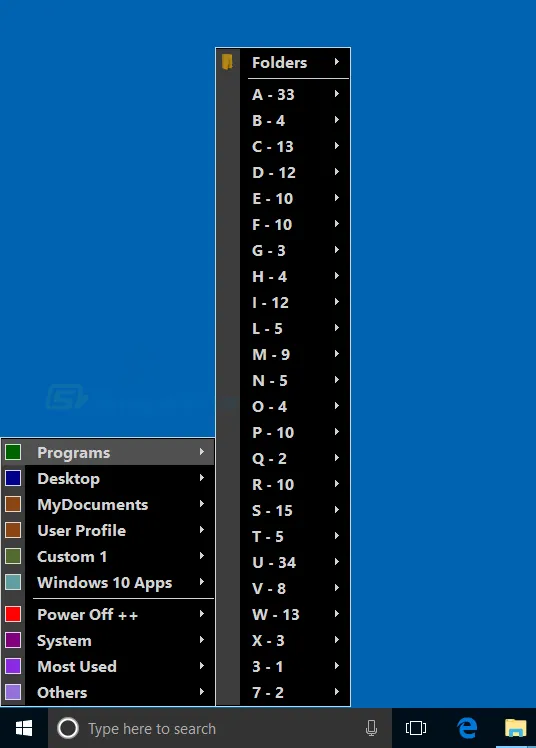Click the green Programs color square
536x748 pixels.
pos(13,452)
